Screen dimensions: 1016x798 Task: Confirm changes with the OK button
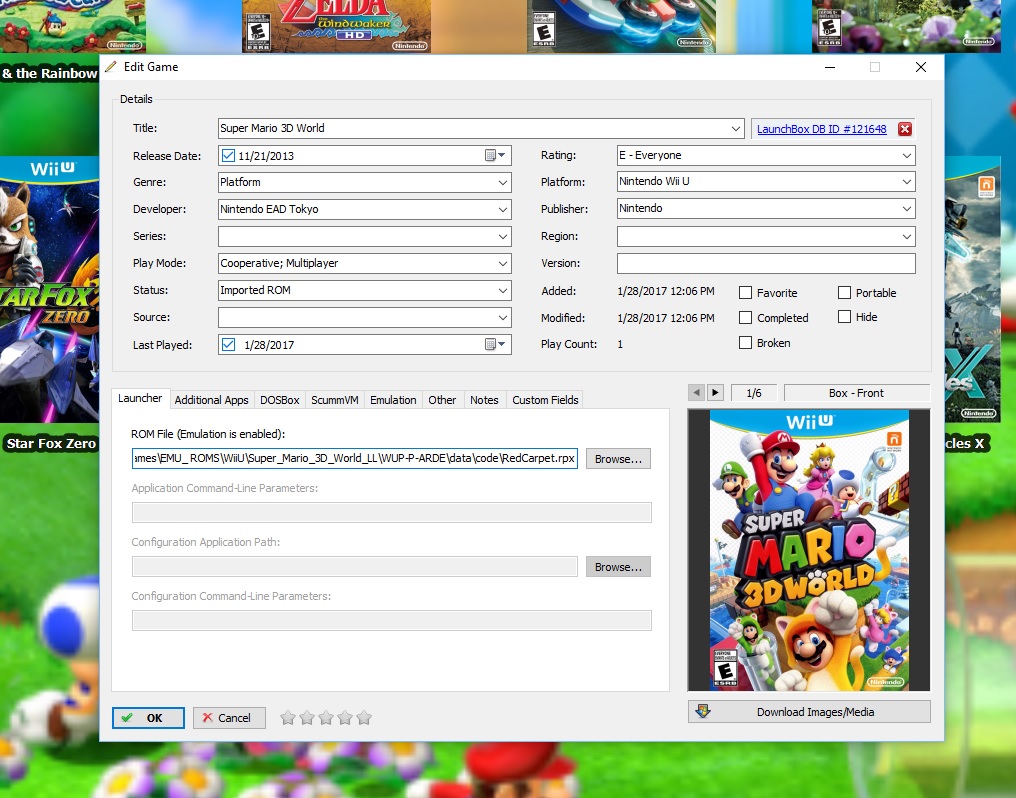(x=148, y=718)
